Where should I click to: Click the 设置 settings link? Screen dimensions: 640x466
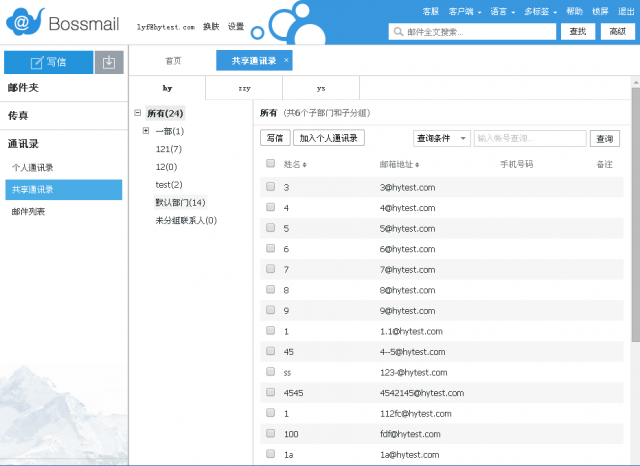coord(236,27)
